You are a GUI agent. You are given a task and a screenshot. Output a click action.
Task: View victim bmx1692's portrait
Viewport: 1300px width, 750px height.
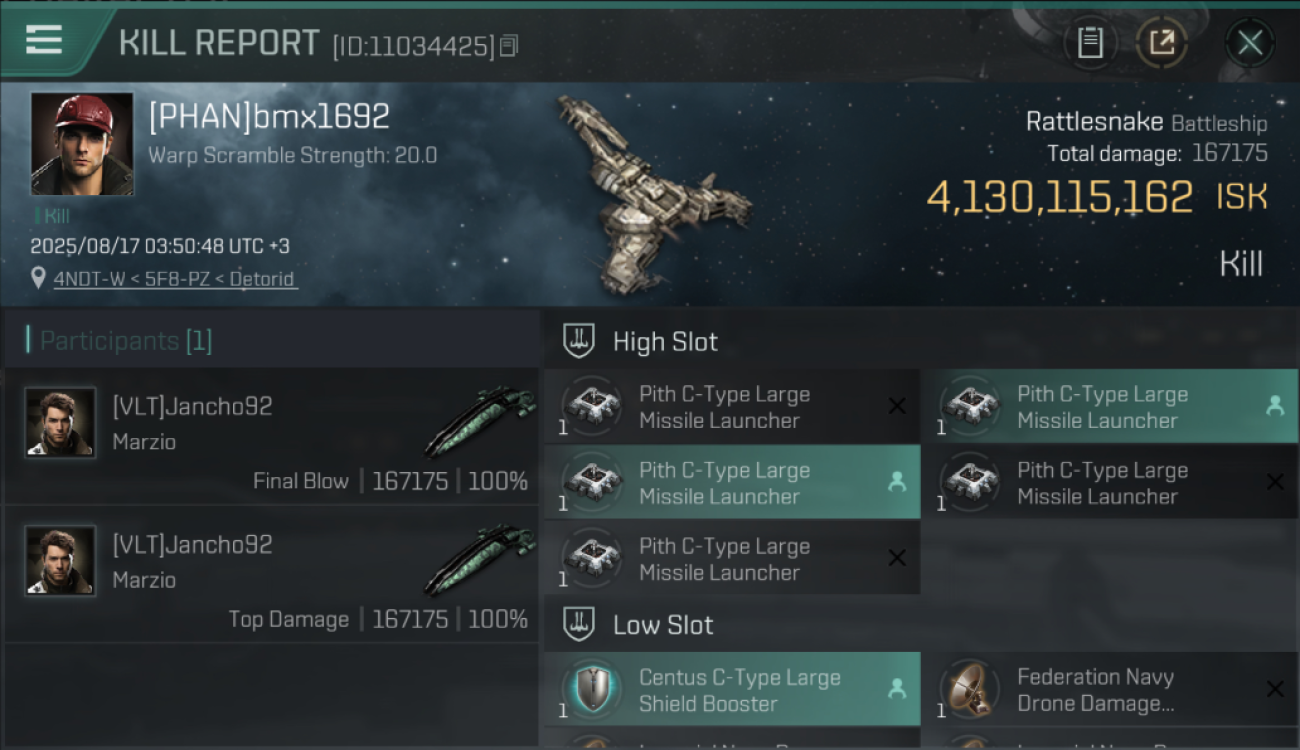[82, 144]
